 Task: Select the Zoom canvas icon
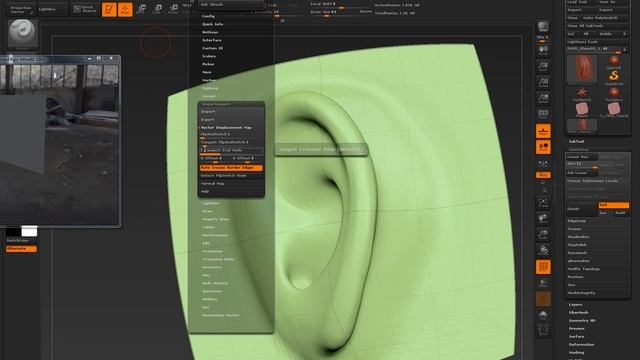(543, 67)
